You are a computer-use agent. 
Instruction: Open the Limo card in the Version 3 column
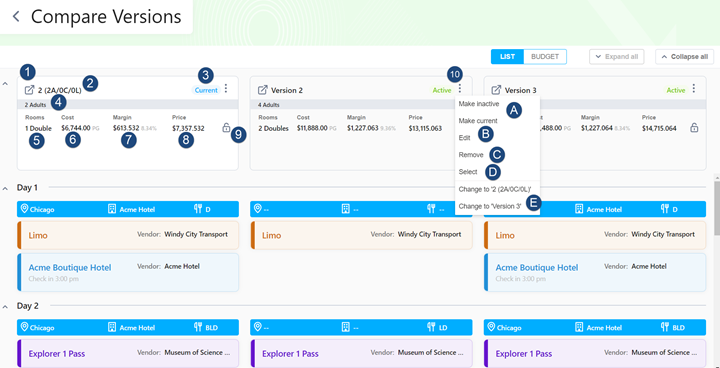(595, 235)
